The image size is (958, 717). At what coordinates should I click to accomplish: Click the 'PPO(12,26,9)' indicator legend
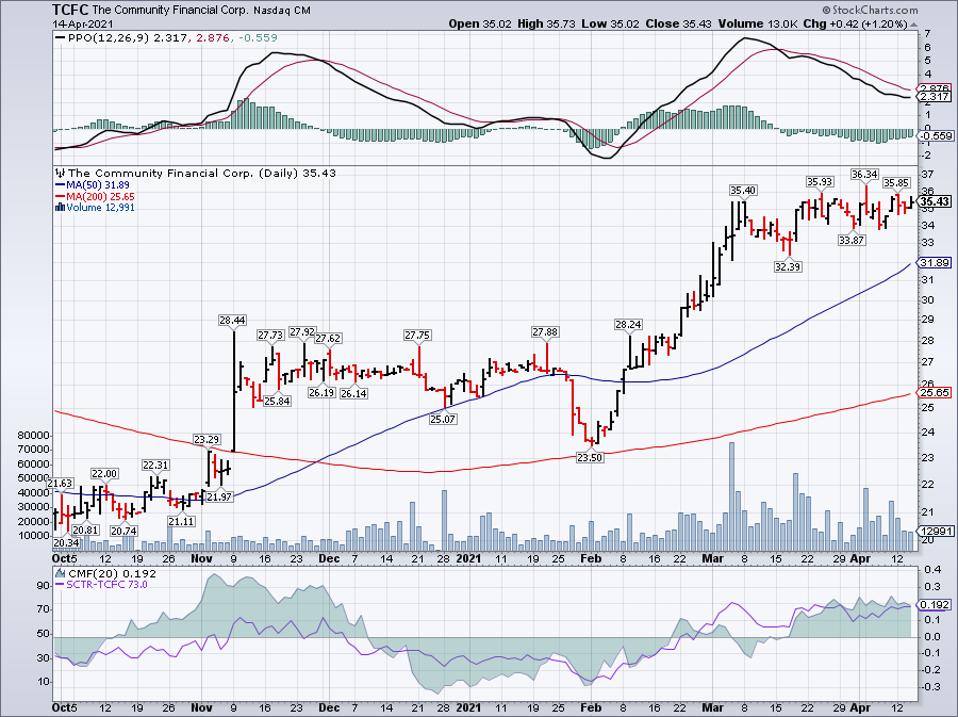coord(109,38)
